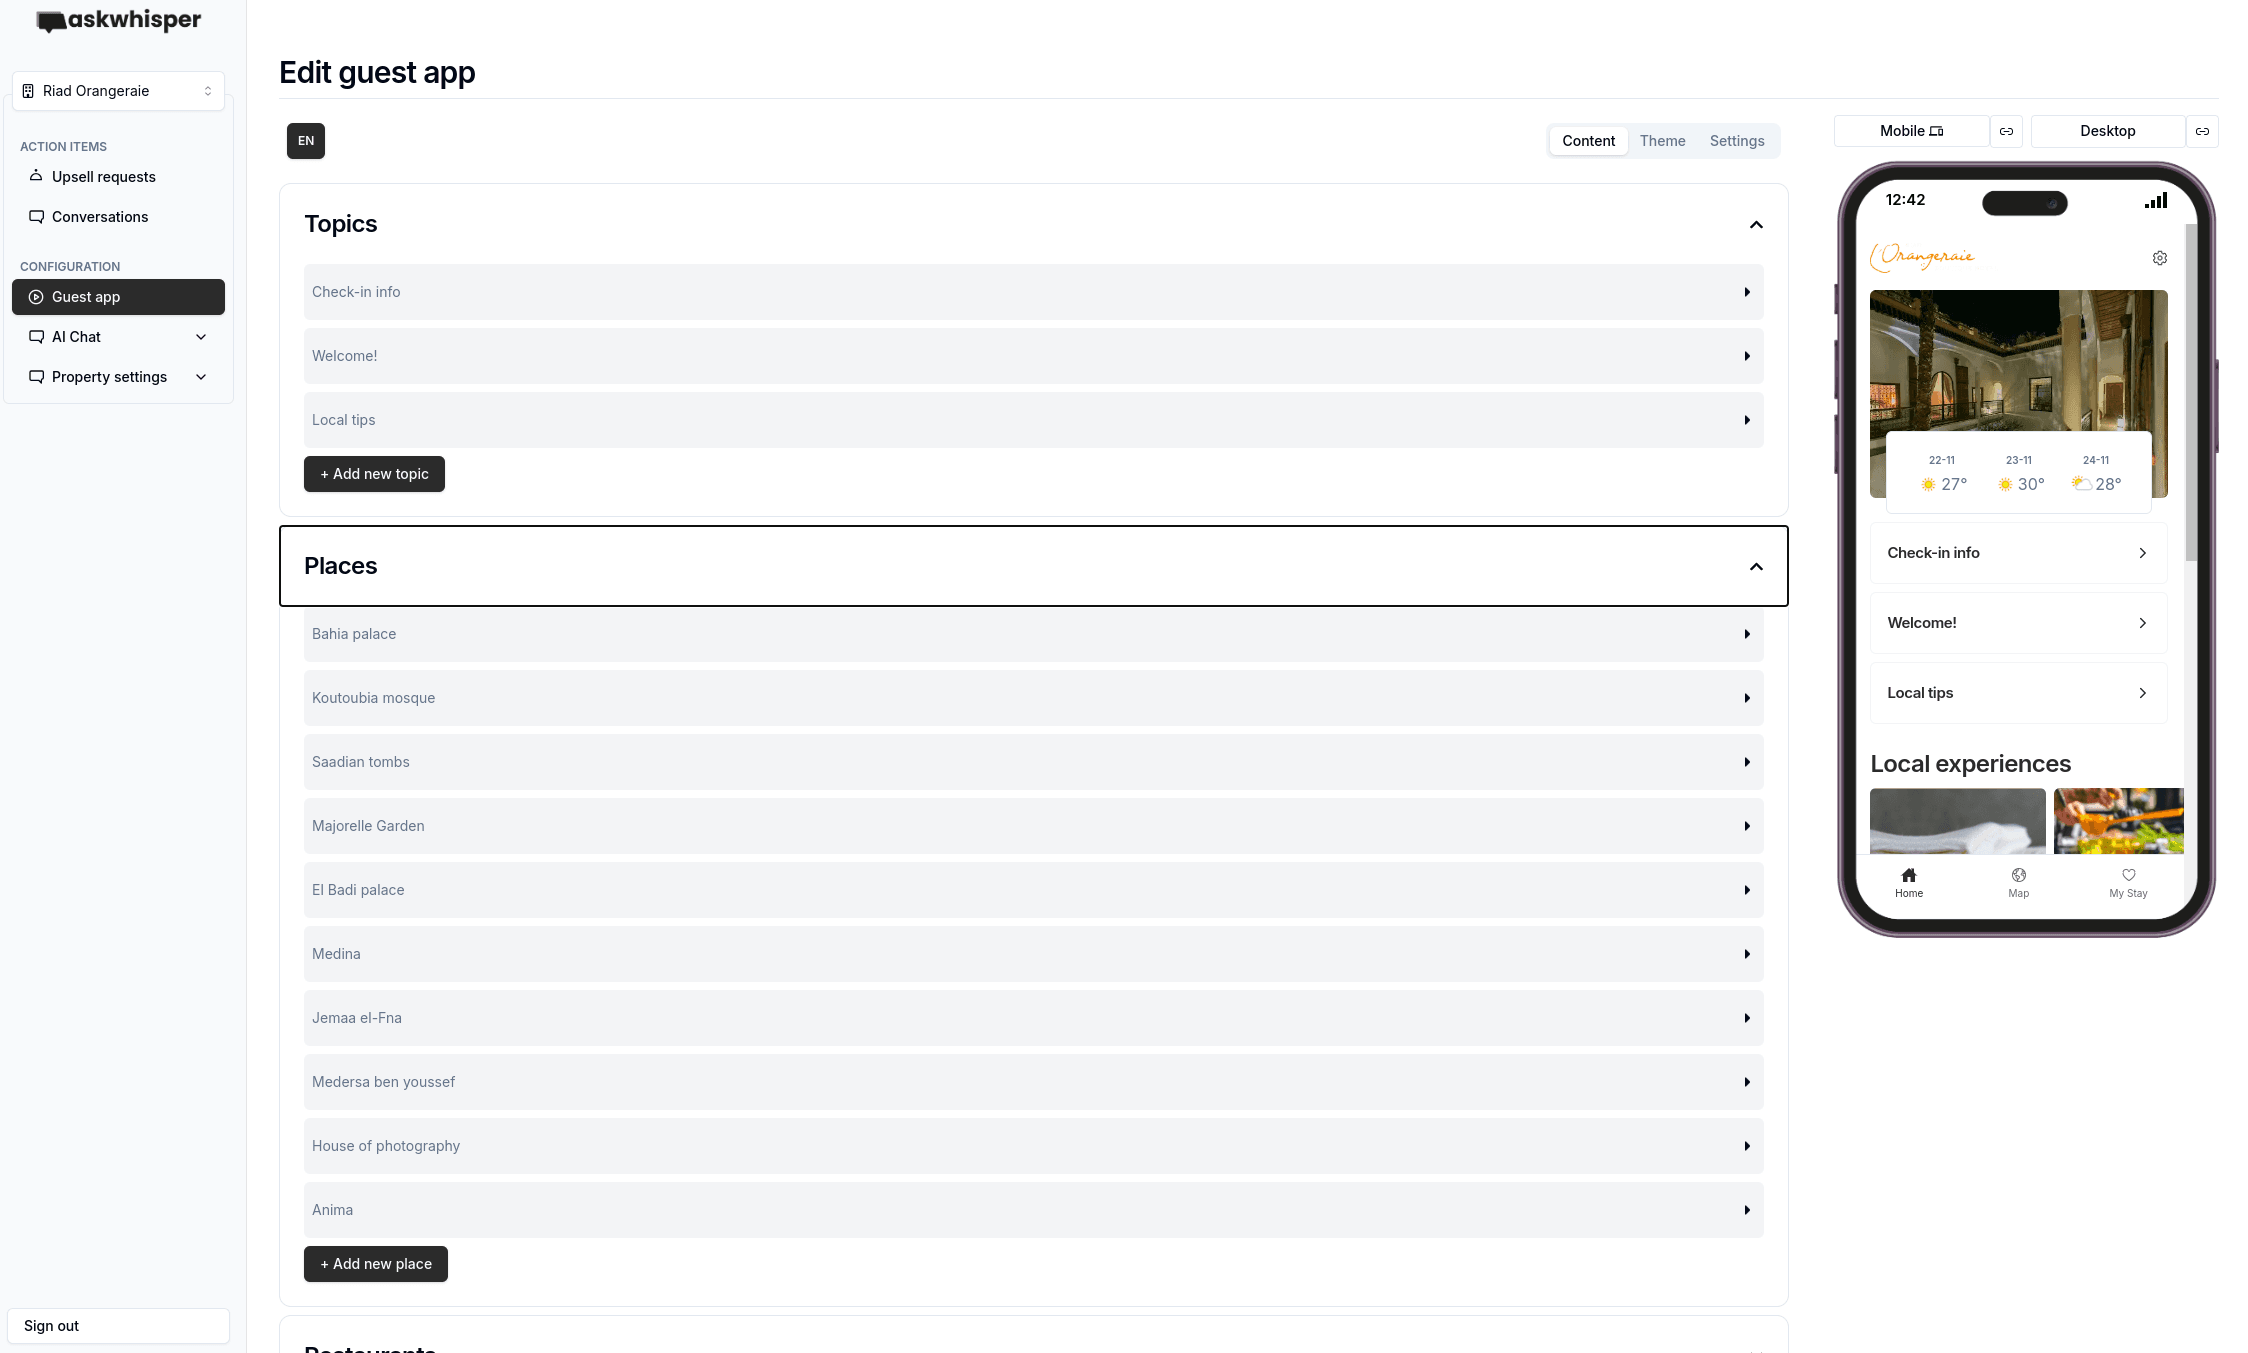Switch preview to Mobile view
This screenshot has height=1353, width=2248.
click(x=1911, y=131)
